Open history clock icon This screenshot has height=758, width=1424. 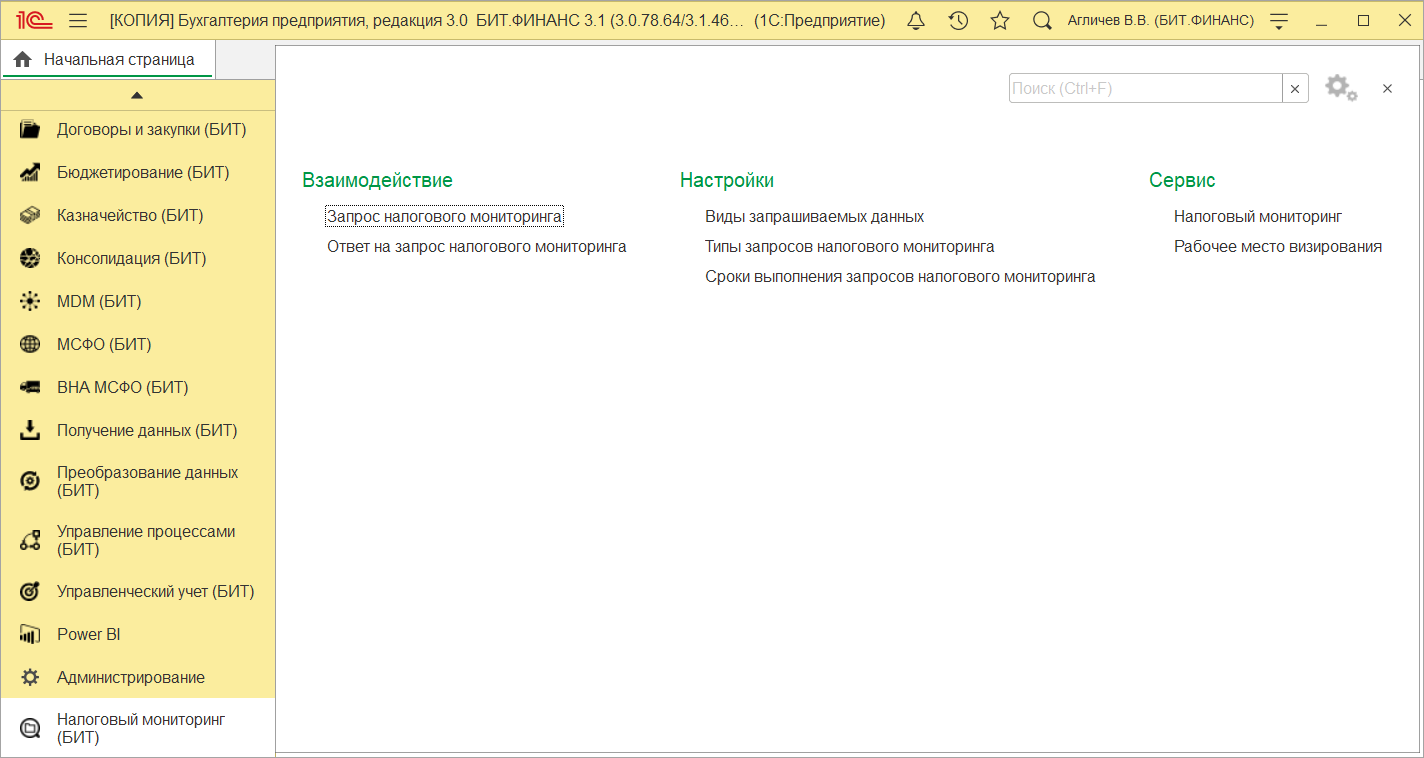[x=958, y=20]
